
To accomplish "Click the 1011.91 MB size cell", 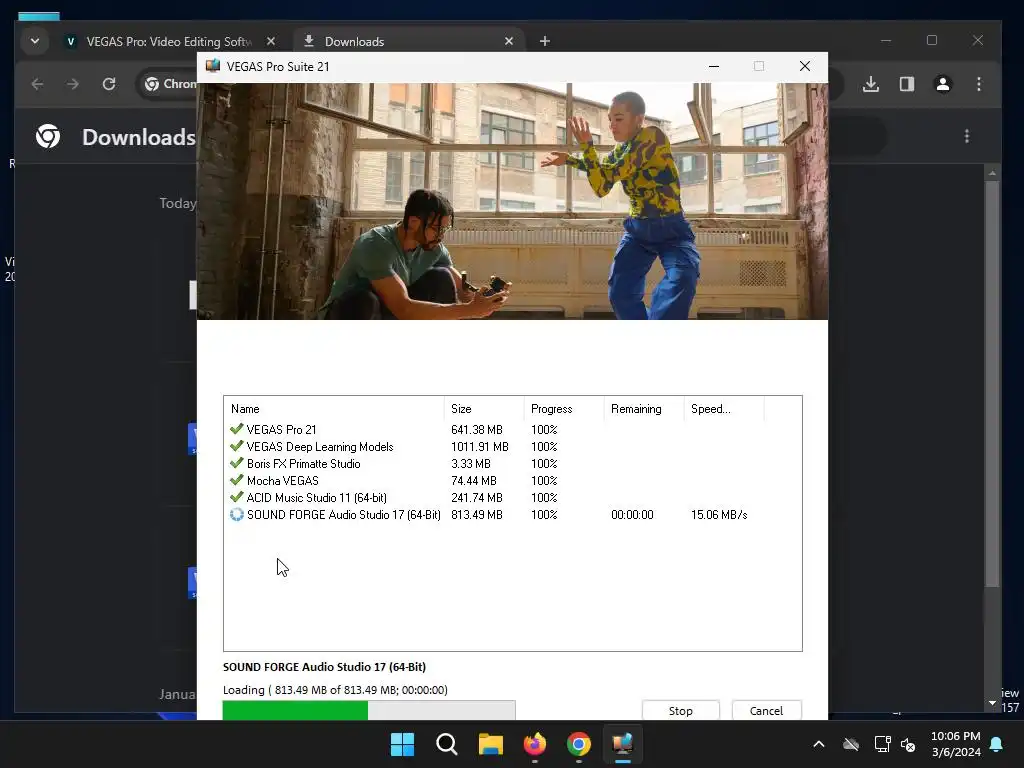I will click(479, 447).
